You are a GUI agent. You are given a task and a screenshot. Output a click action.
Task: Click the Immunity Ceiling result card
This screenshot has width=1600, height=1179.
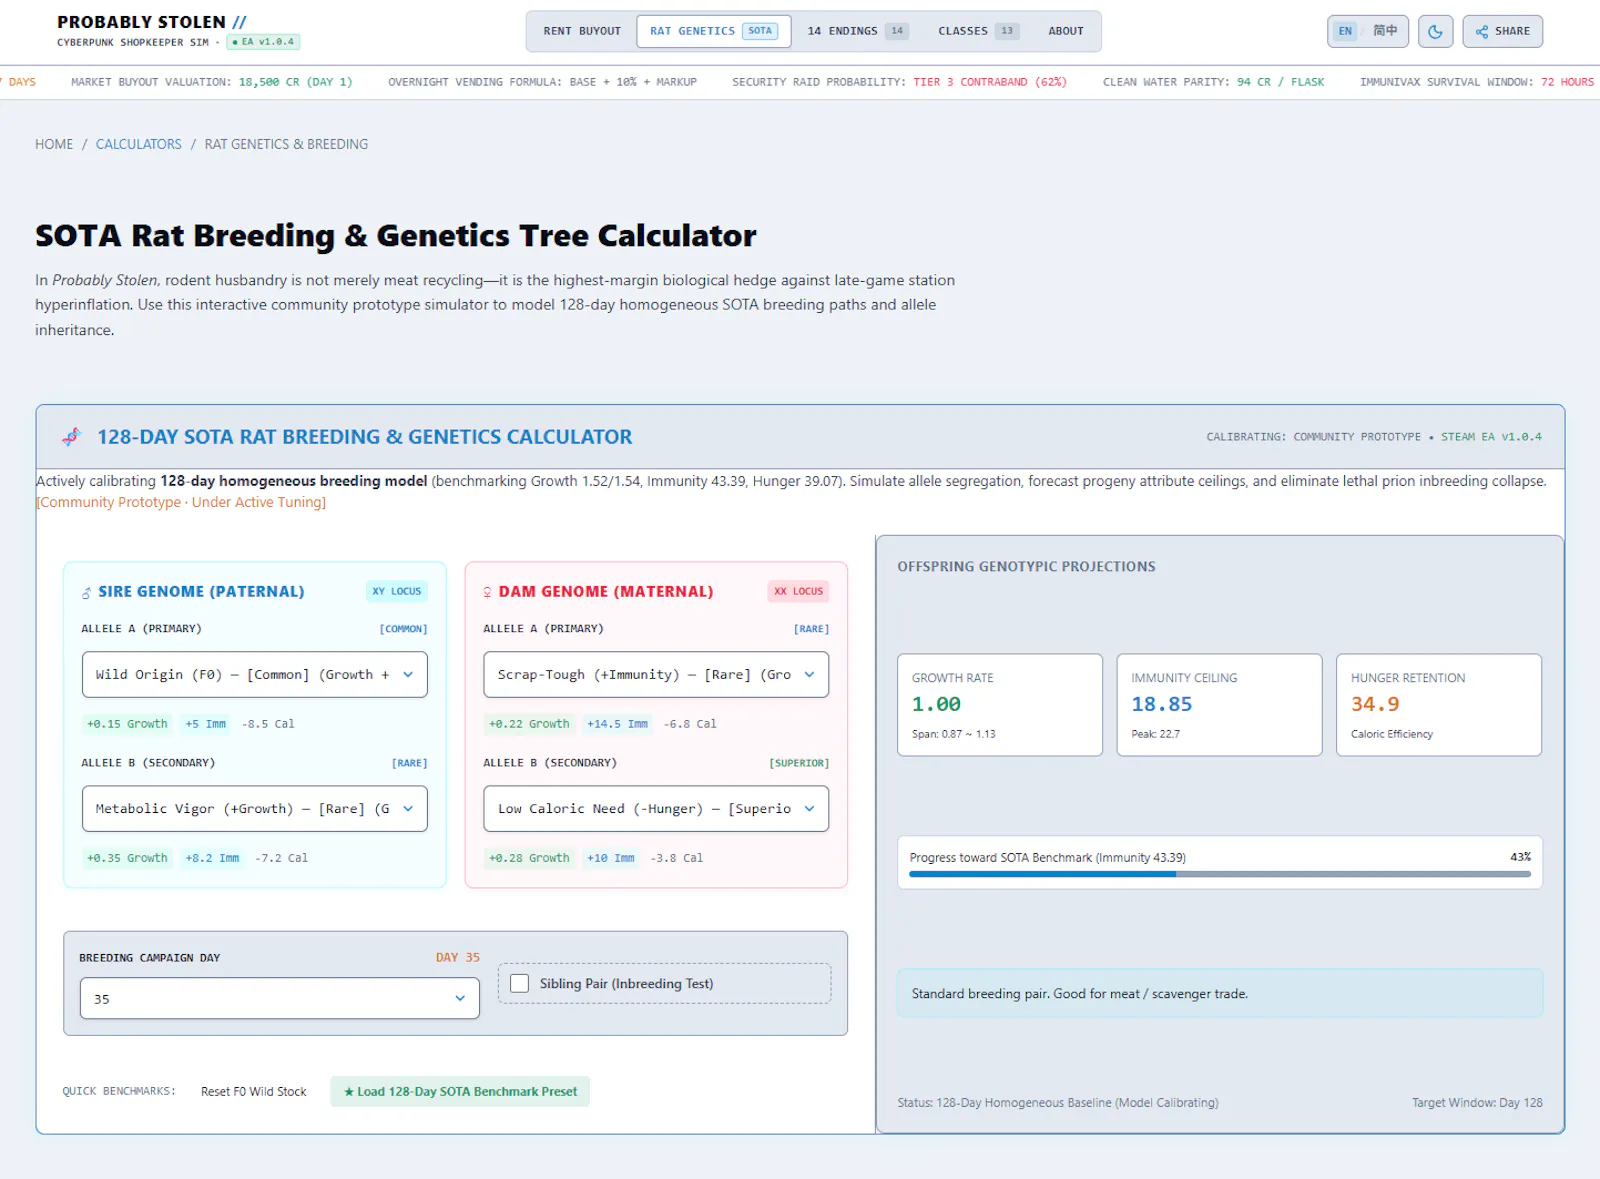click(x=1220, y=705)
